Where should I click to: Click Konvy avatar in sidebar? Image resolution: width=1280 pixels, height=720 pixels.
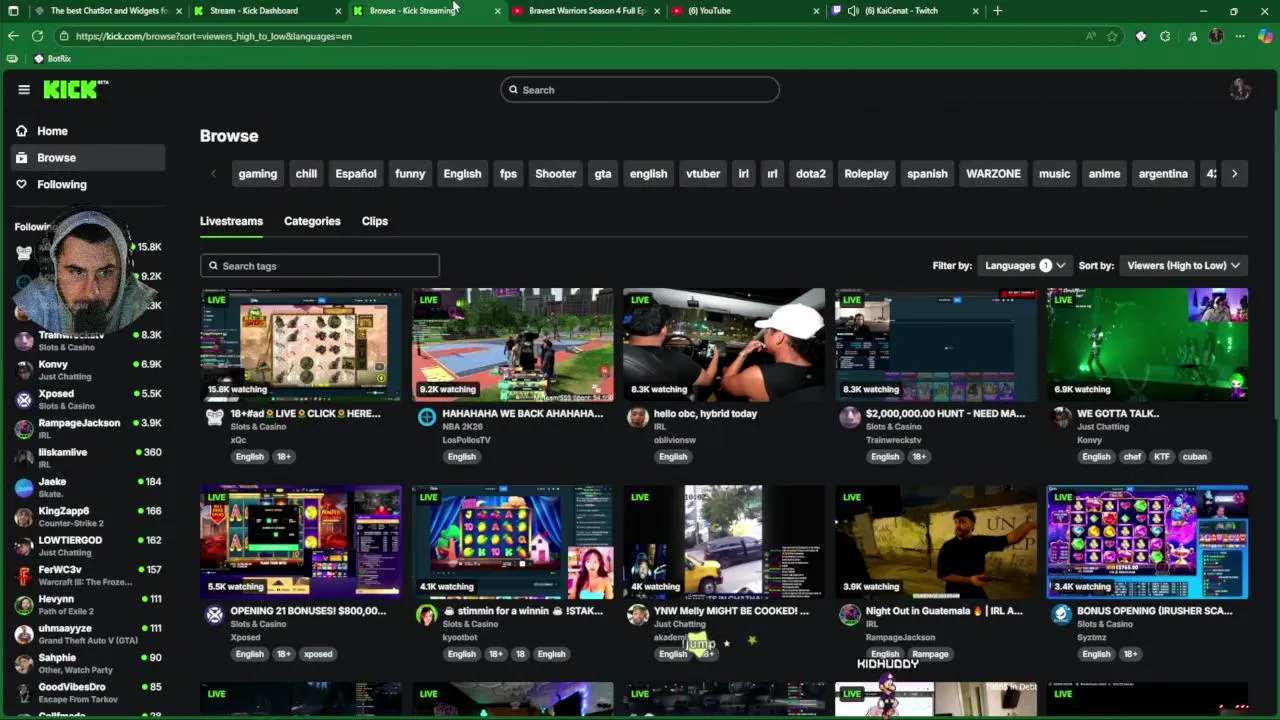click(24, 370)
